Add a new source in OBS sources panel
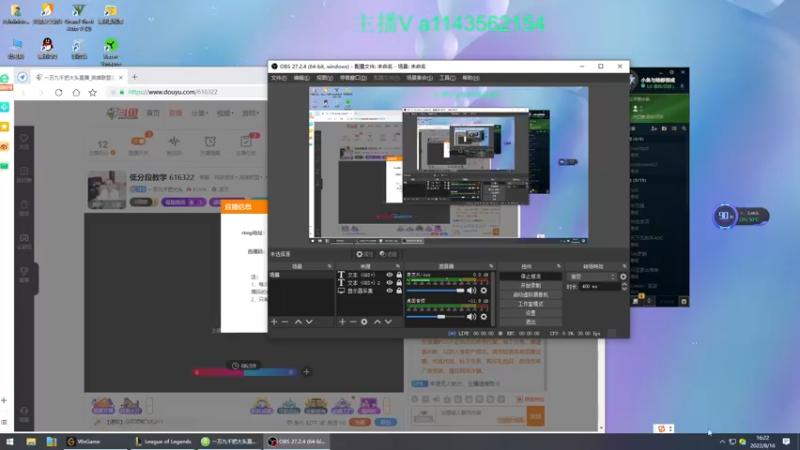Image resolution: width=800 pixels, height=450 pixels. pyautogui.click(x=342, y=322)
